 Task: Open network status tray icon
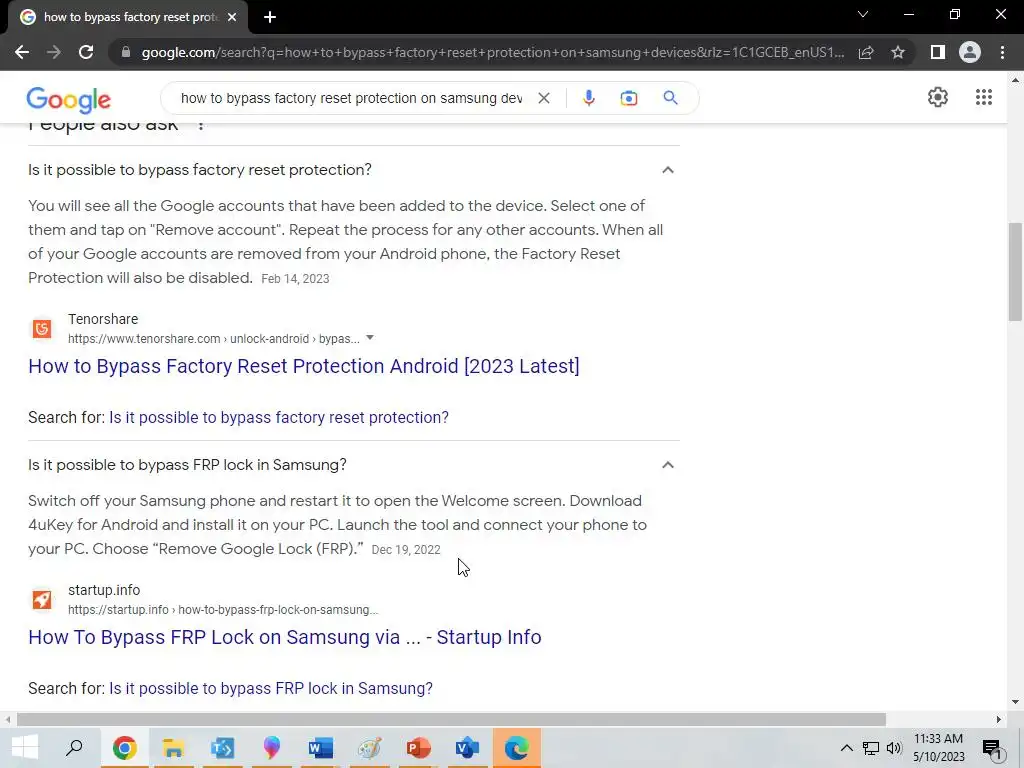pos(871,748)
